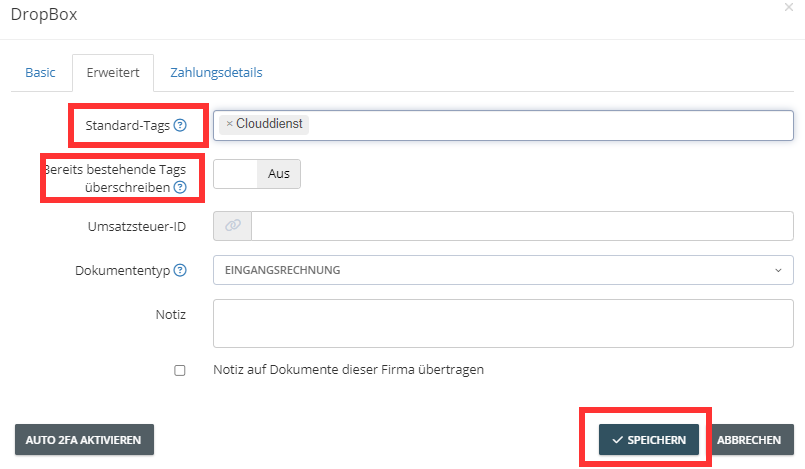
Task: Open help icon next to Dokumententyp
Action: click(x=180, y=270)
